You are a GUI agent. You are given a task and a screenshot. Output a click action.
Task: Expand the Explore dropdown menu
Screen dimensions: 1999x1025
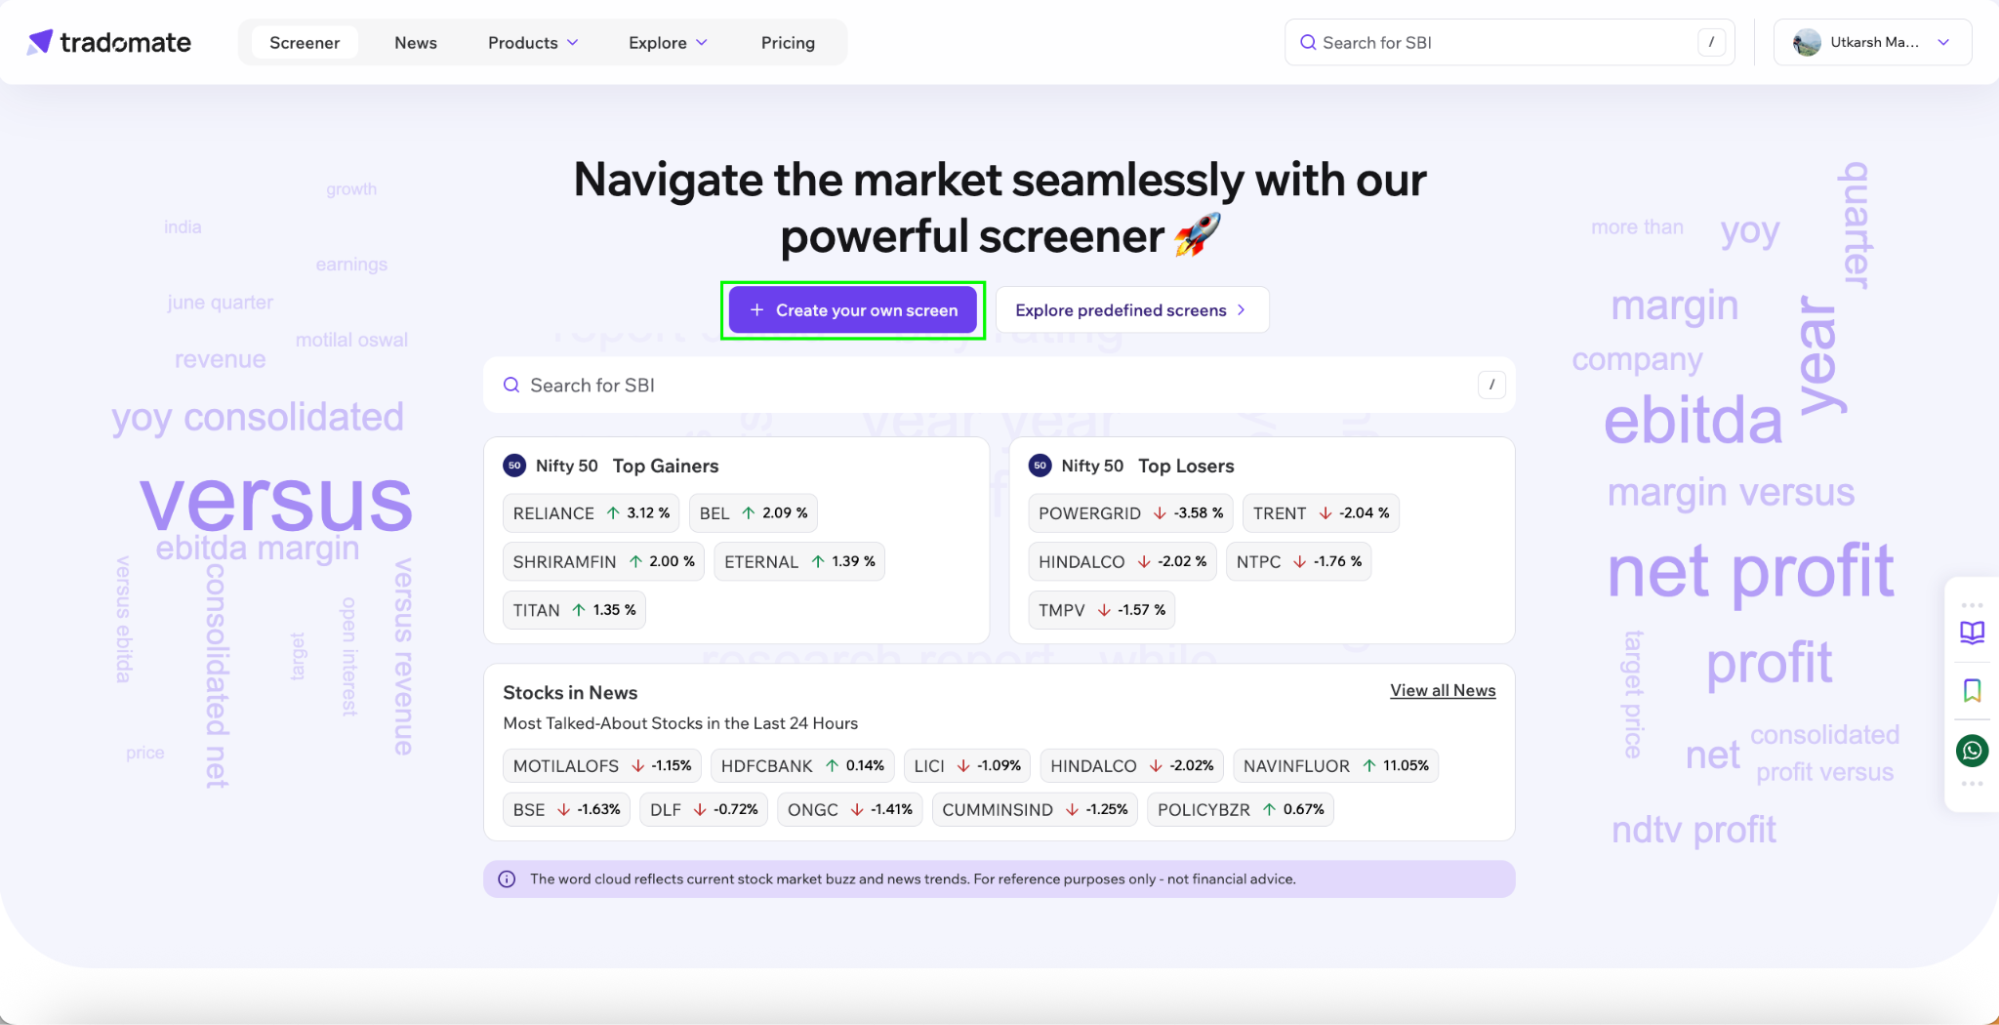[667, 42]
